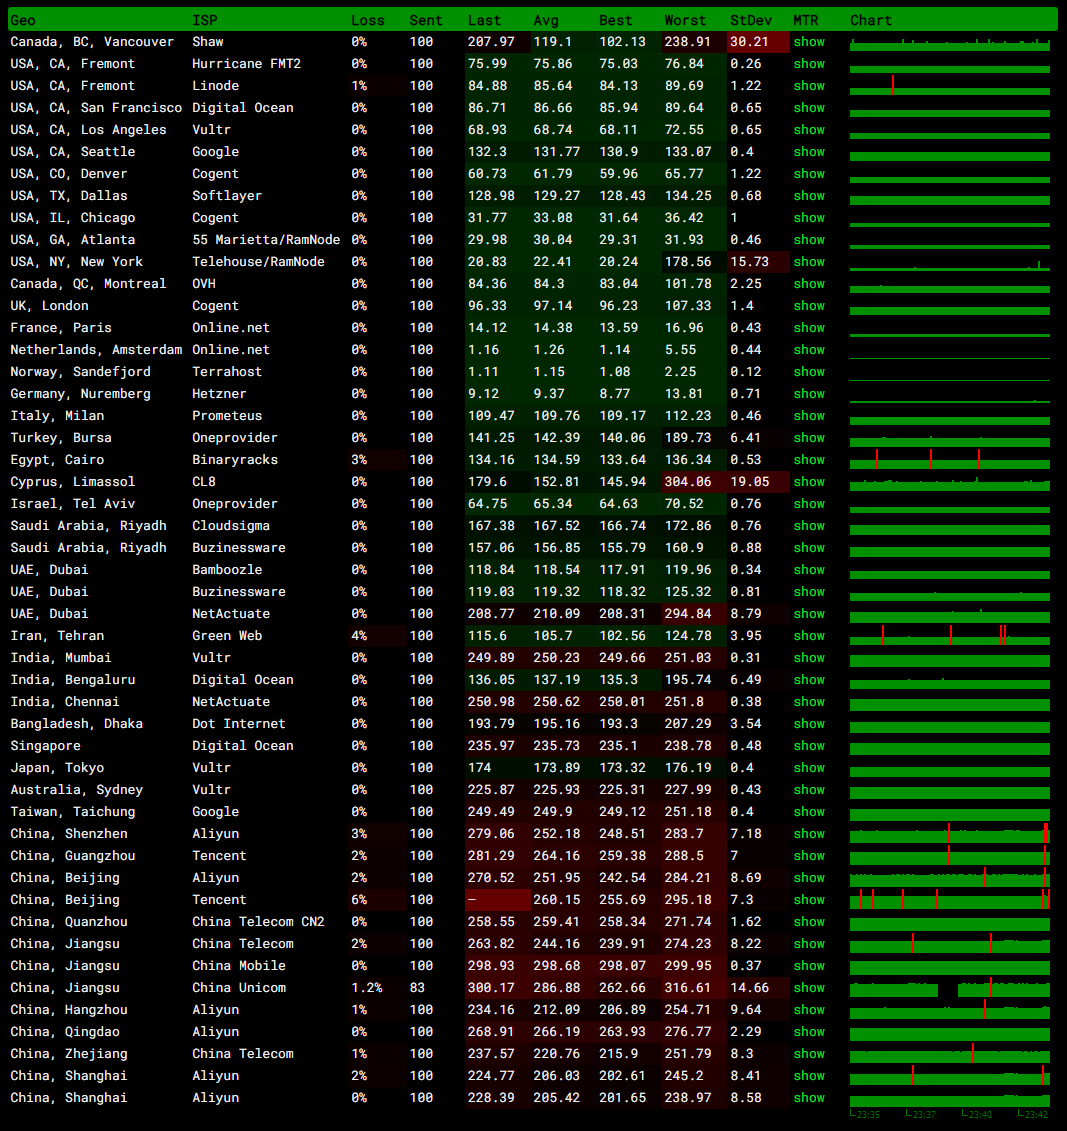The image size is (1067, 1131).
Task: Show MTR for Singapore Digital Ocean
Action: point(809,746)
